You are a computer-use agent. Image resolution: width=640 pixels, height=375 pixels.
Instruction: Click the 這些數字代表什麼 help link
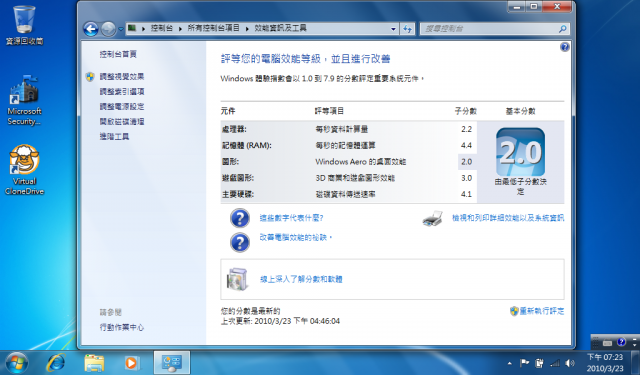pyautogui.click(x=291, y=218)
